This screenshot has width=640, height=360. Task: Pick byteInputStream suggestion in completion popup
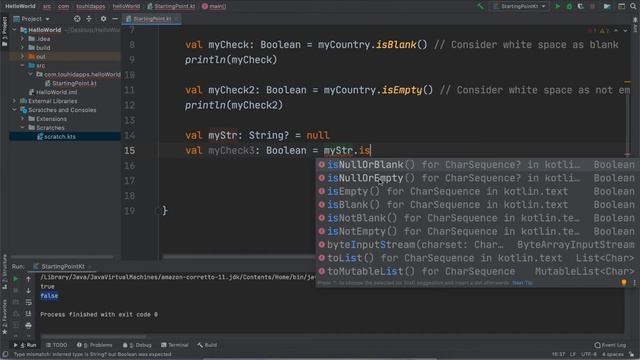tap(477, 245)
